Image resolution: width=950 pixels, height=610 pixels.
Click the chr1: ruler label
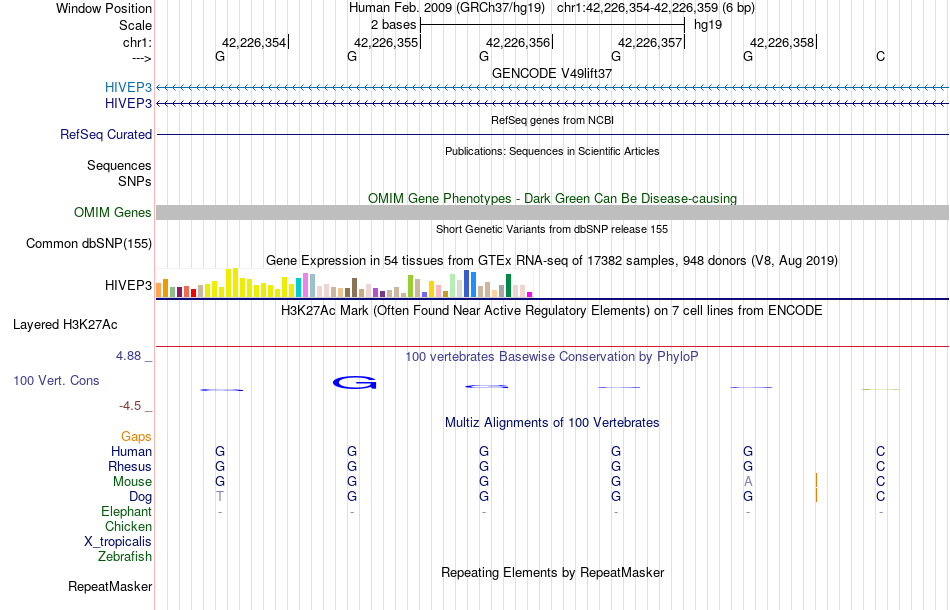(137, 42)
